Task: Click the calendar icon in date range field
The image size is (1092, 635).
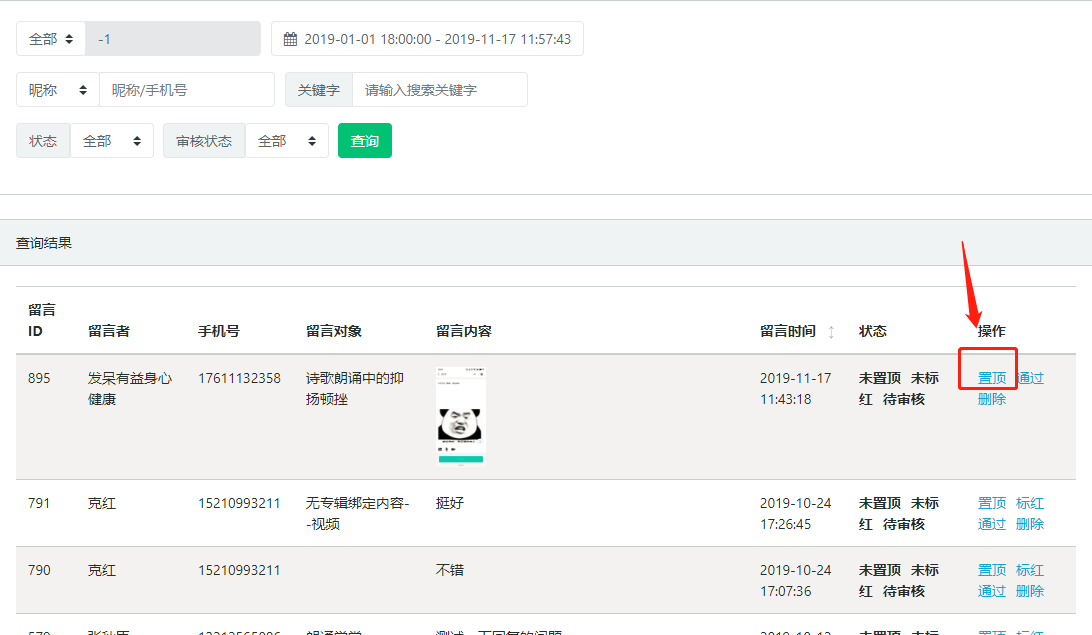Action: [x=290, y=39]
